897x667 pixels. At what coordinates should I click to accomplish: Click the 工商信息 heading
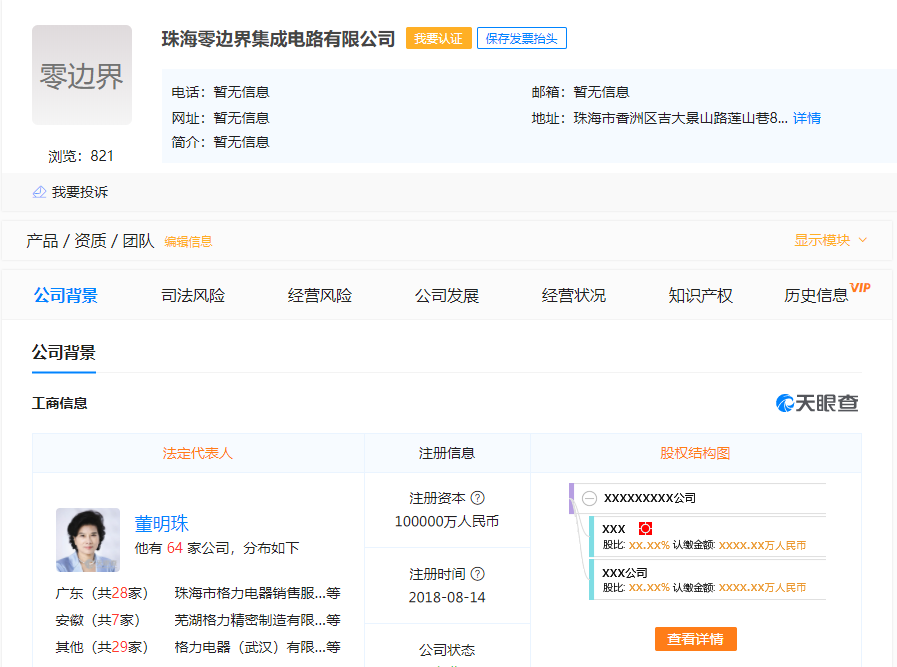pyautogui.click(x=59, y=403)
